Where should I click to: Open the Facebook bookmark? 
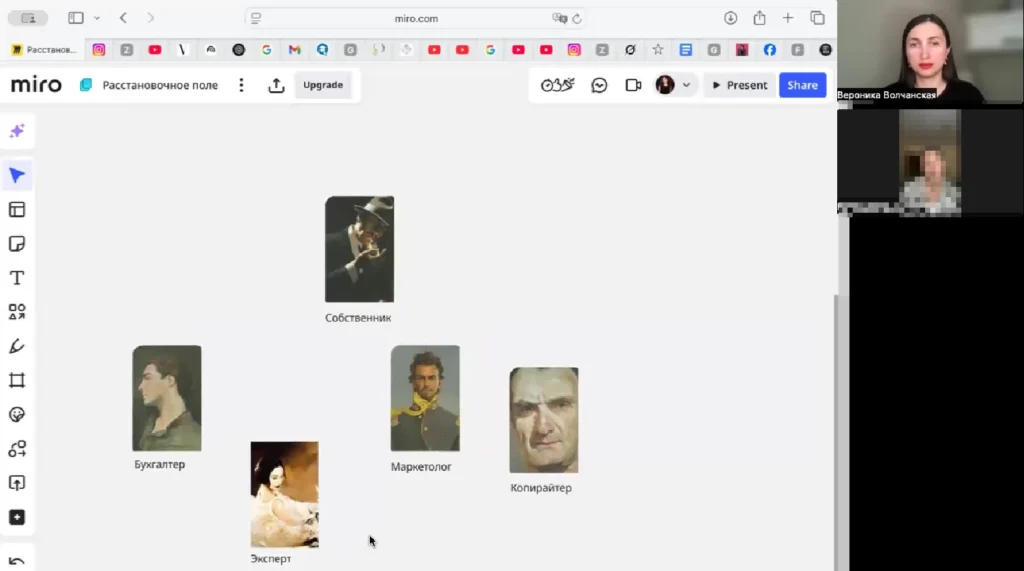[x=769, y=50]
